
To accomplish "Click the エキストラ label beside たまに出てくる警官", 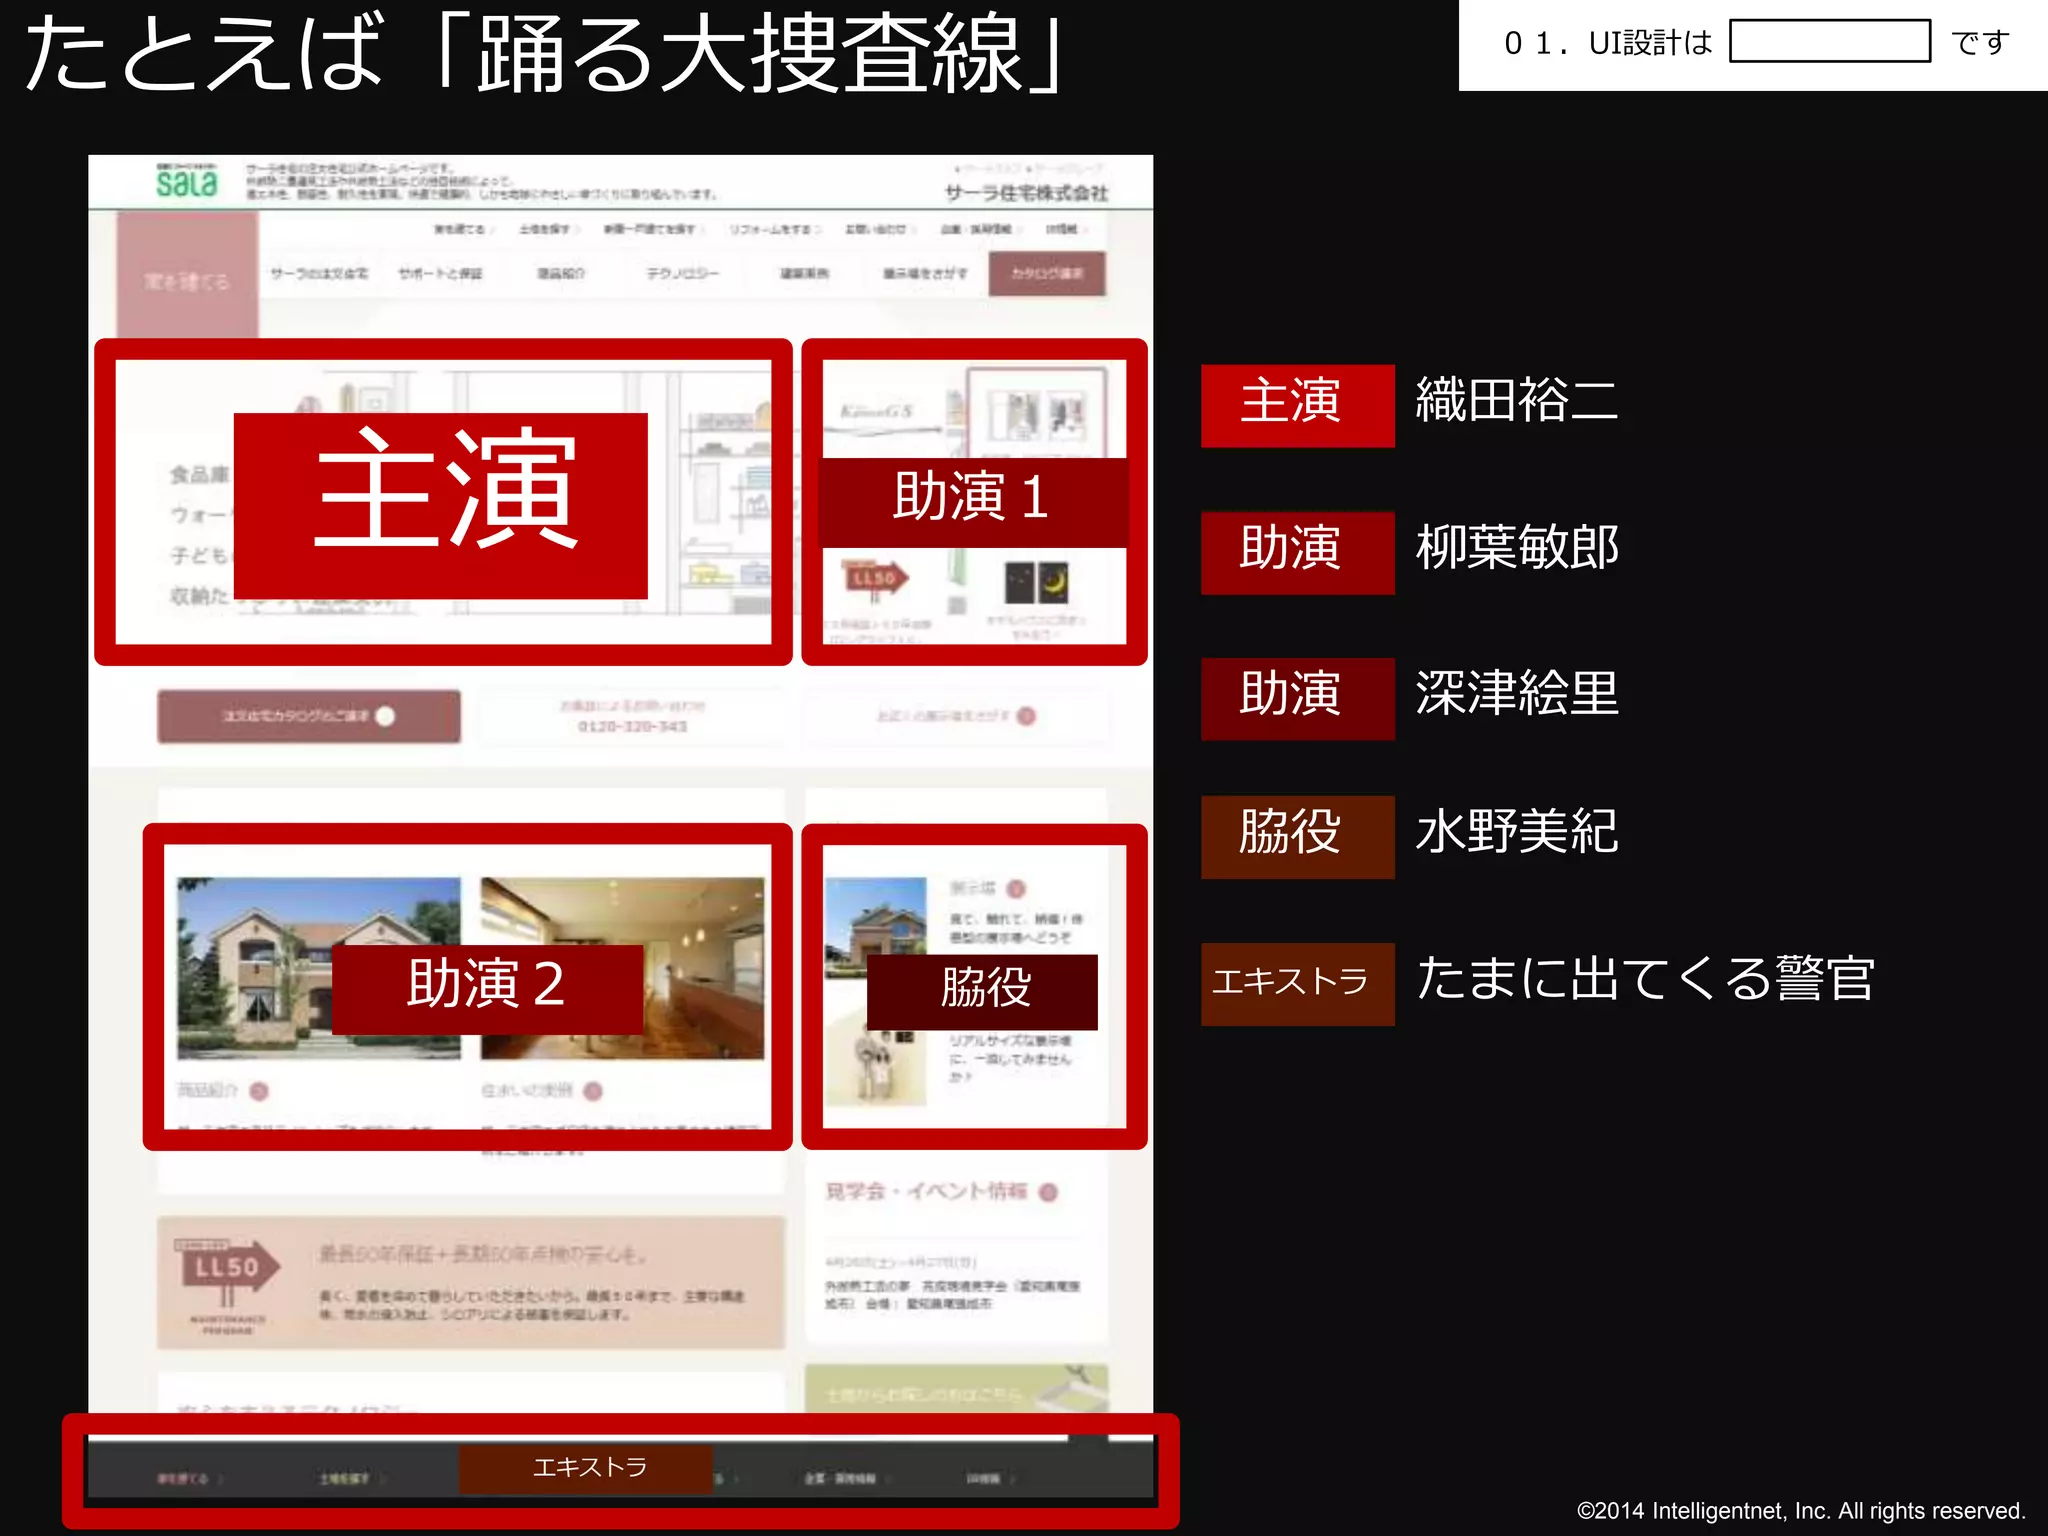I will tap(1297, 984).
